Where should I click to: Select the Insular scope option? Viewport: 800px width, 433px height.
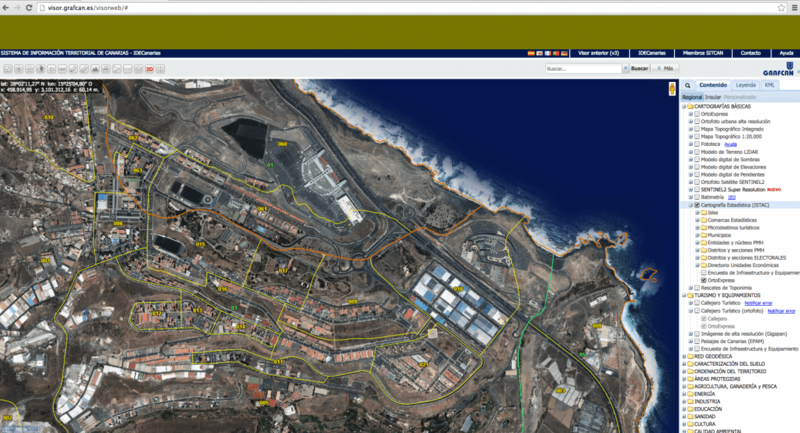(x=712, y=96)
